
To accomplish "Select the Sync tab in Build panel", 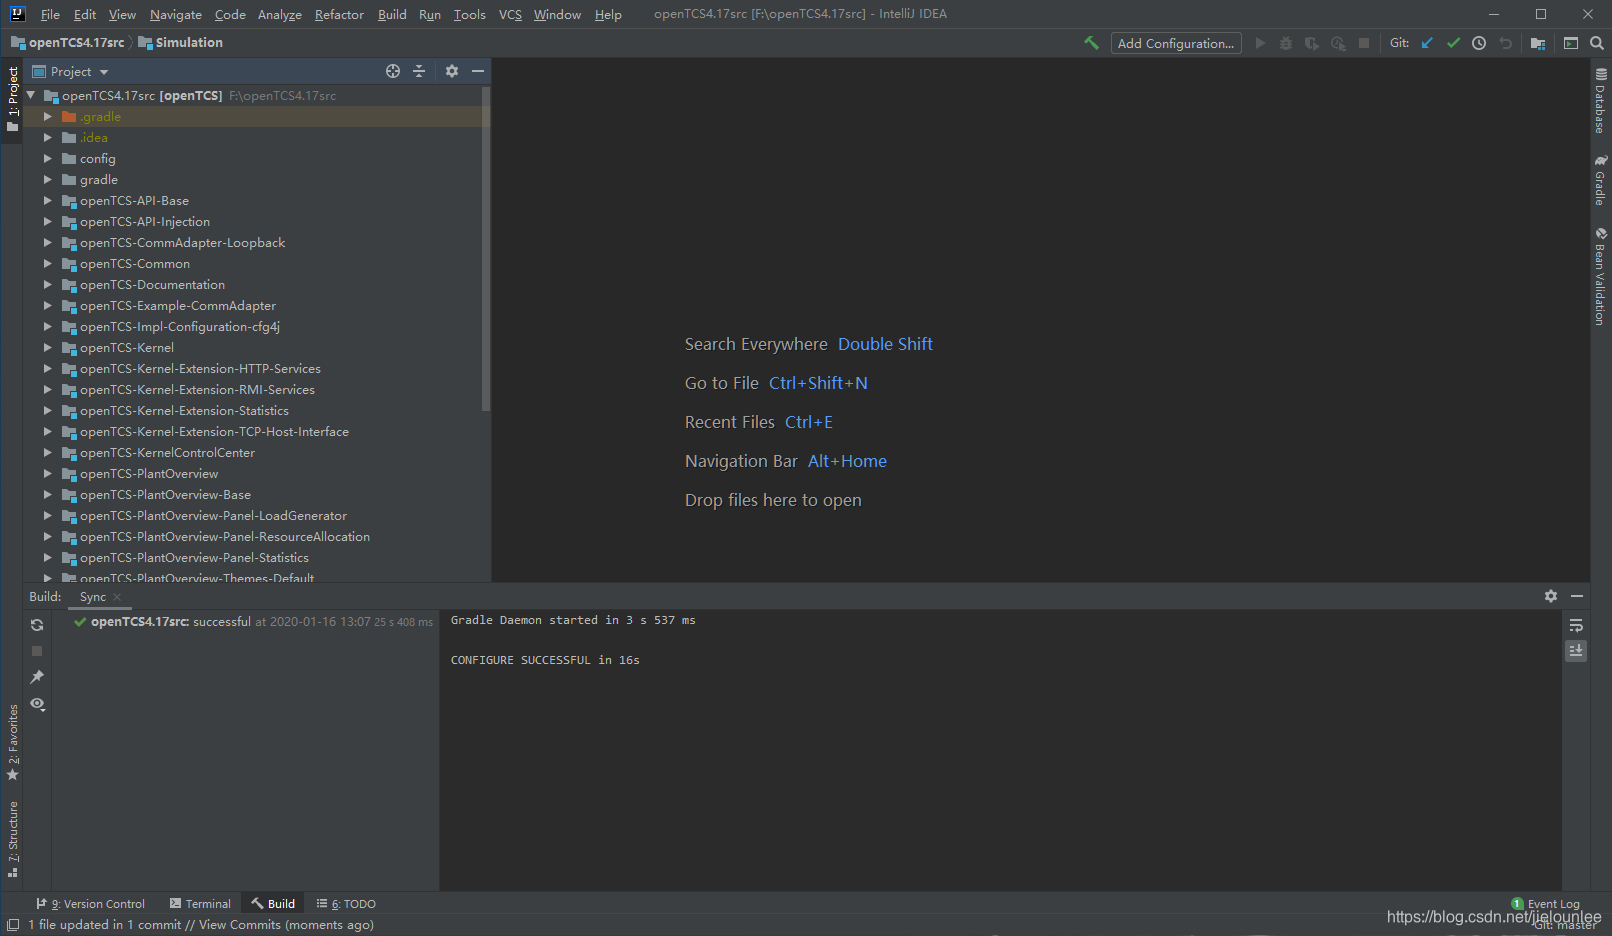I will point(93,597).
